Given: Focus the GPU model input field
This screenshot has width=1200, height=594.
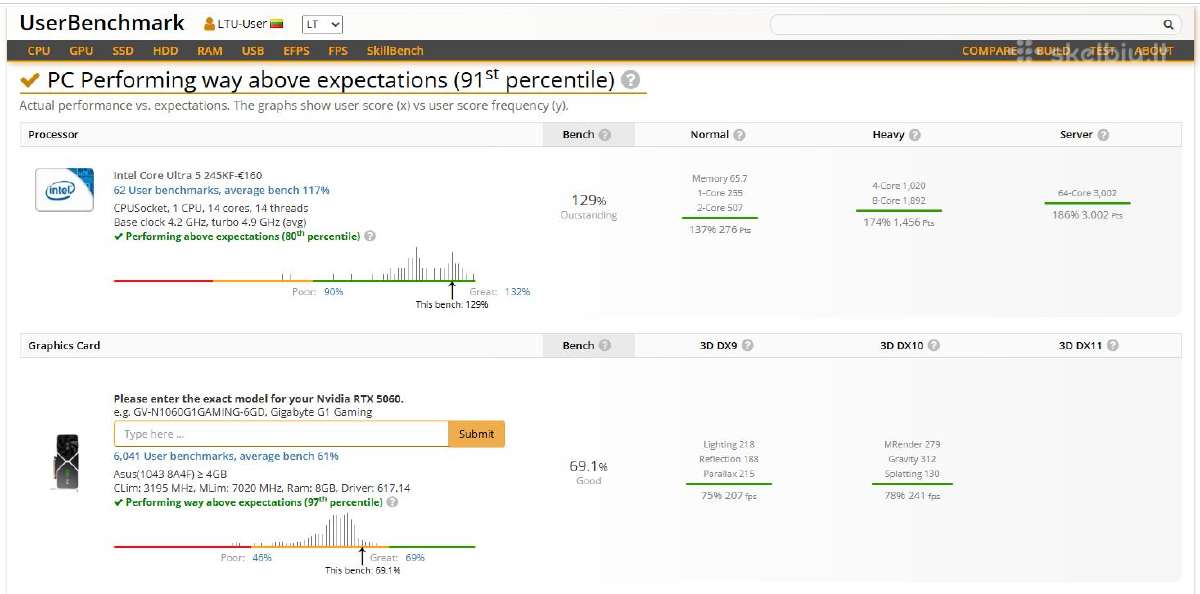Looking at the screenshot, I should tap(281, 434).
